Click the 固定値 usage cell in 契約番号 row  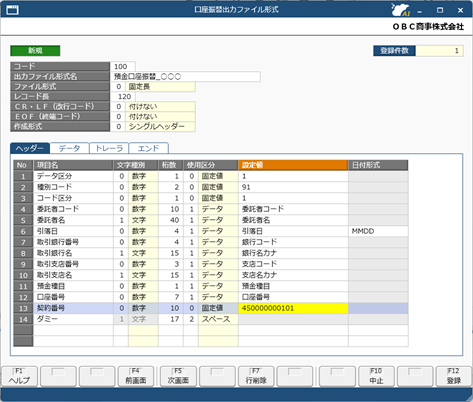218,308
